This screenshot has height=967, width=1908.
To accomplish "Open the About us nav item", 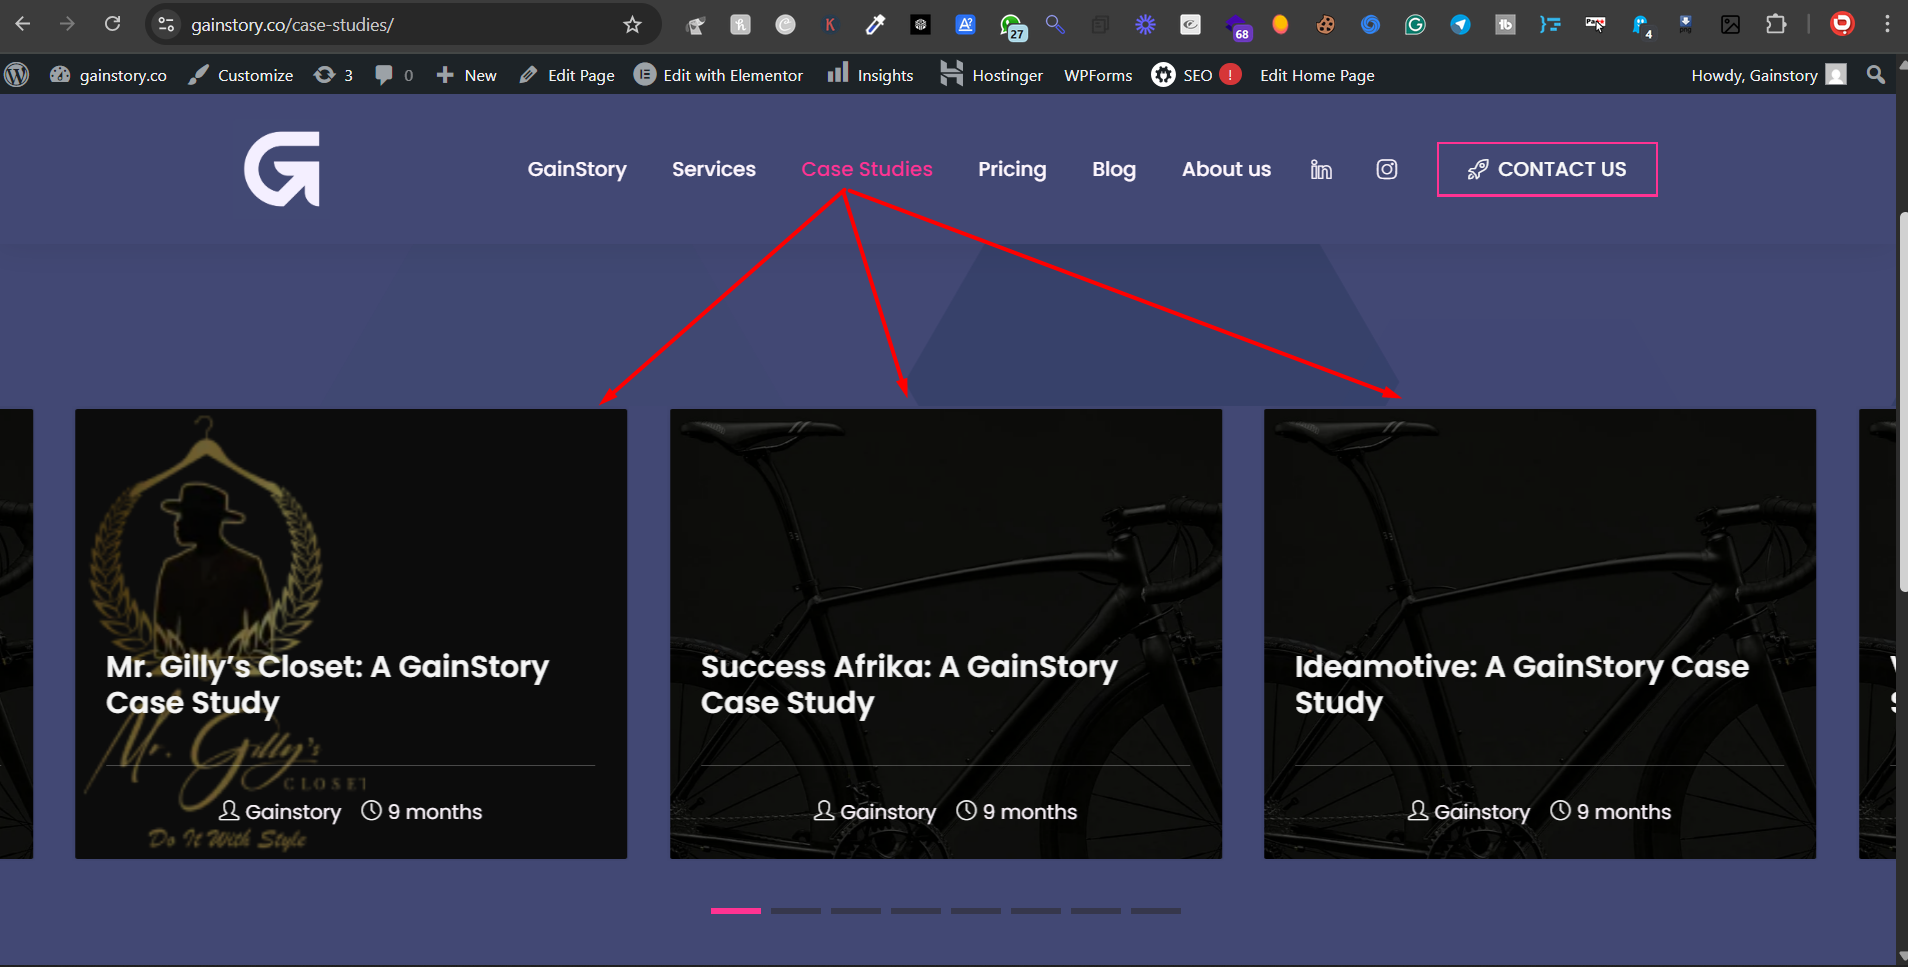I will point(1226,169).
